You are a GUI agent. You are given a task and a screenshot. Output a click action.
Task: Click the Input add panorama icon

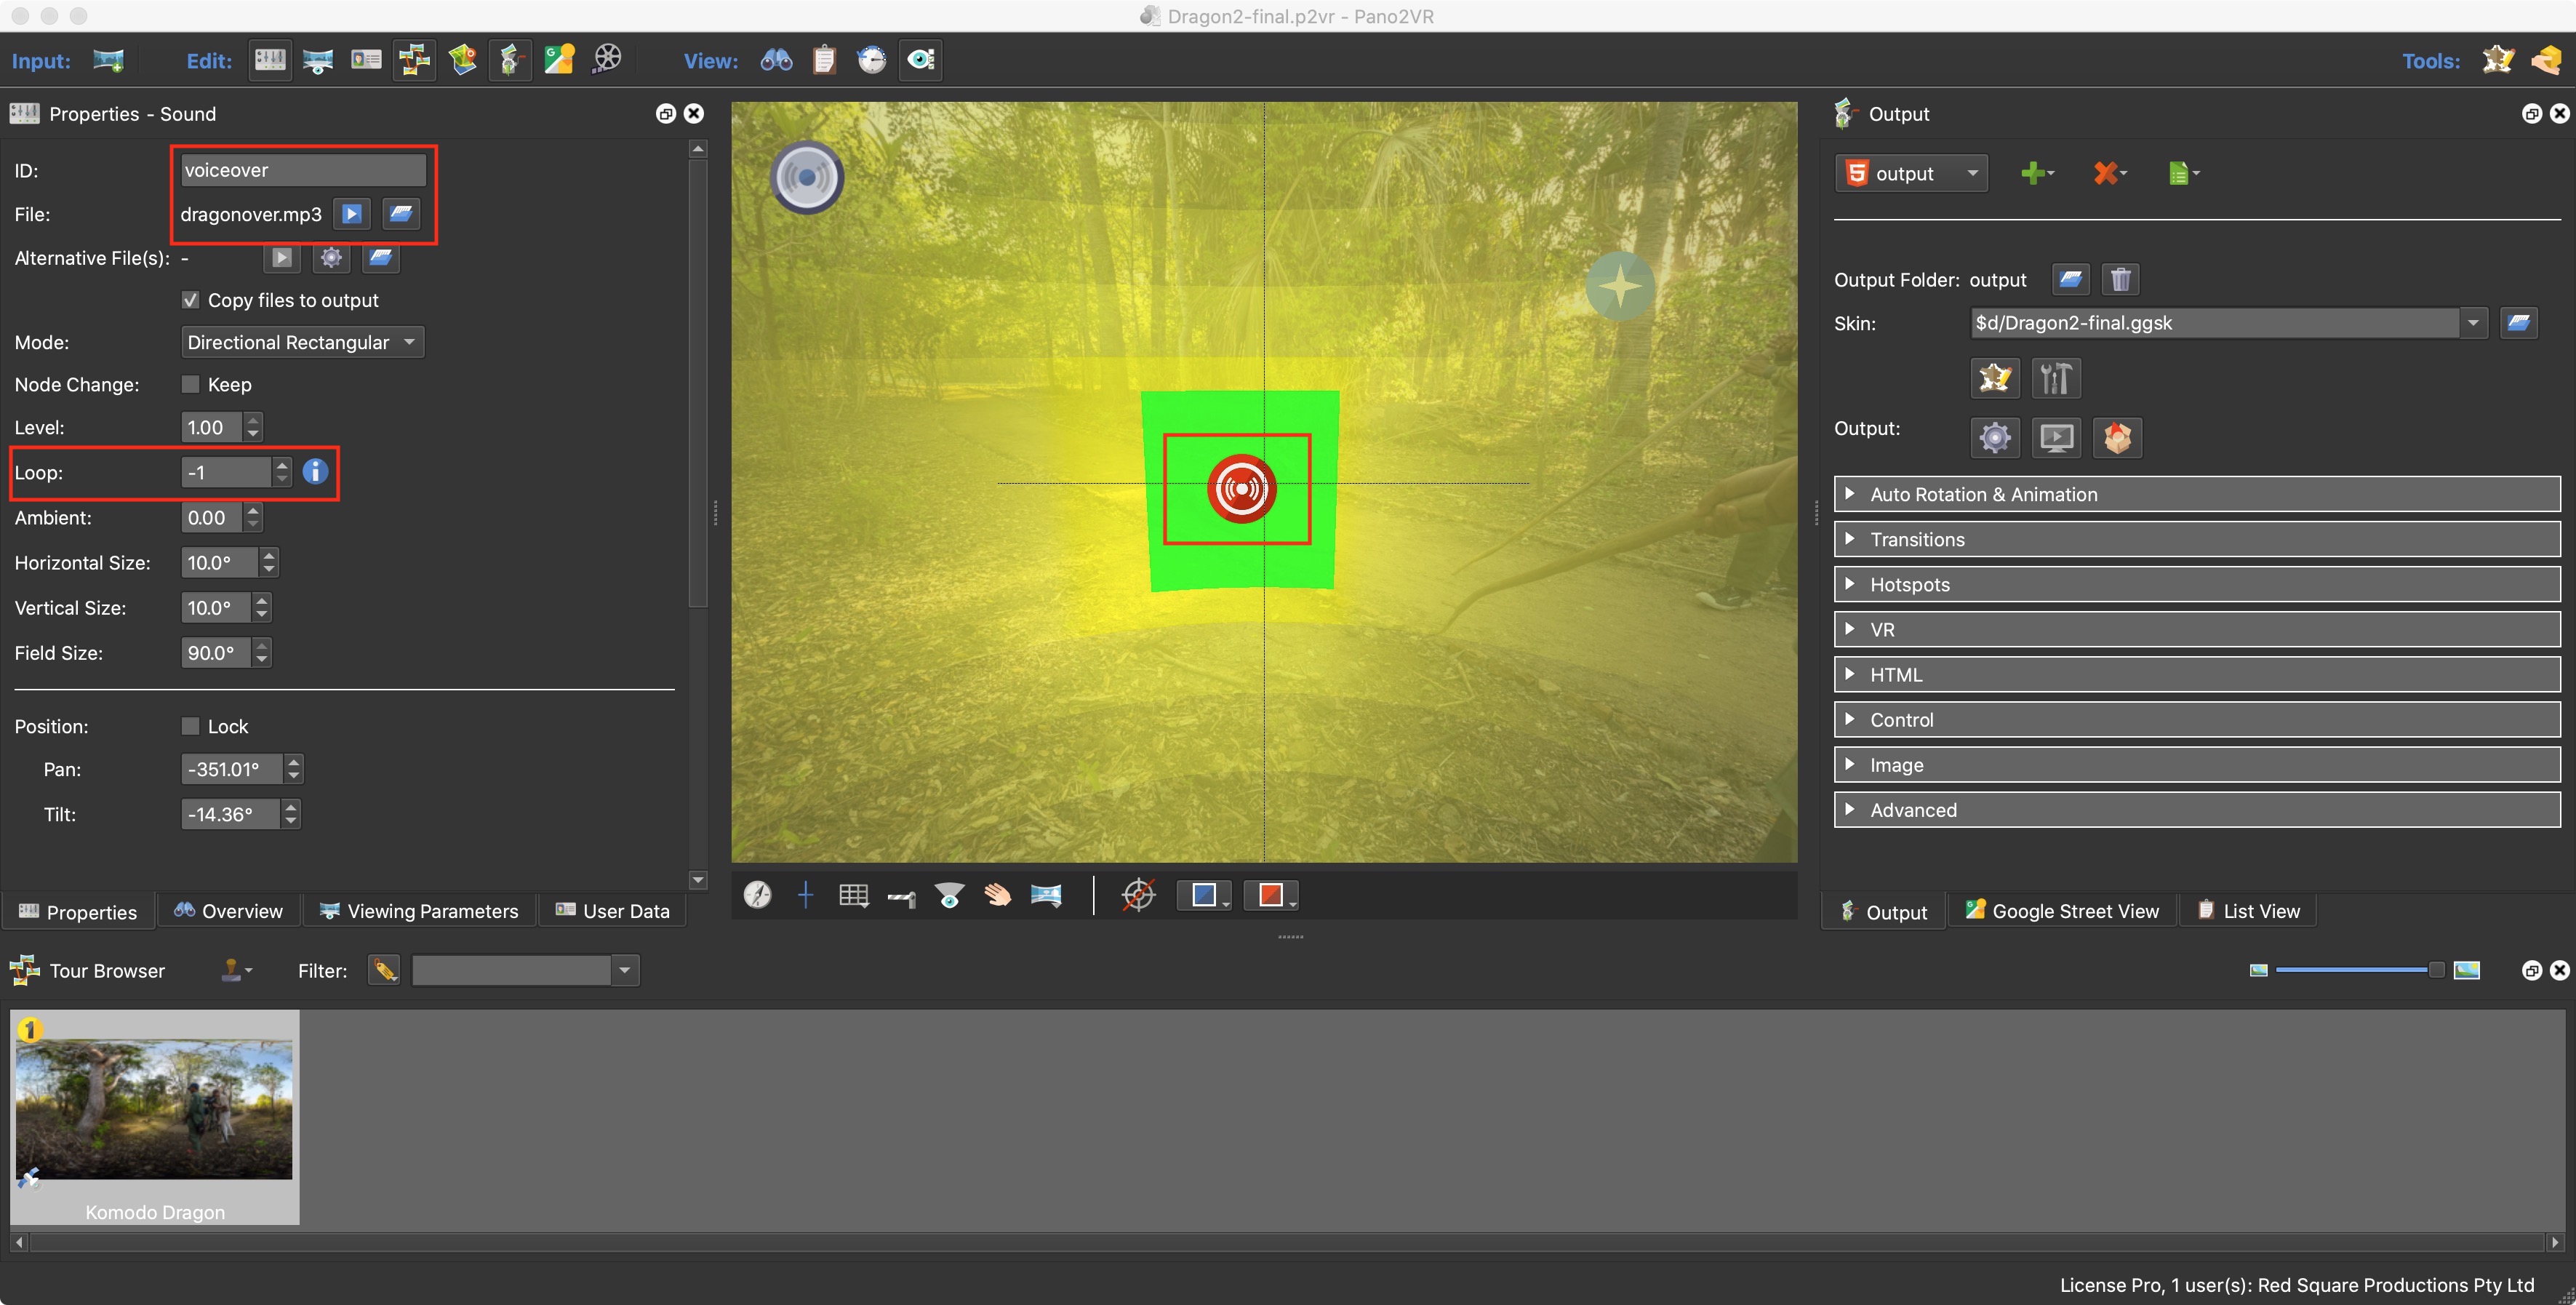click(x=108, y=60)
